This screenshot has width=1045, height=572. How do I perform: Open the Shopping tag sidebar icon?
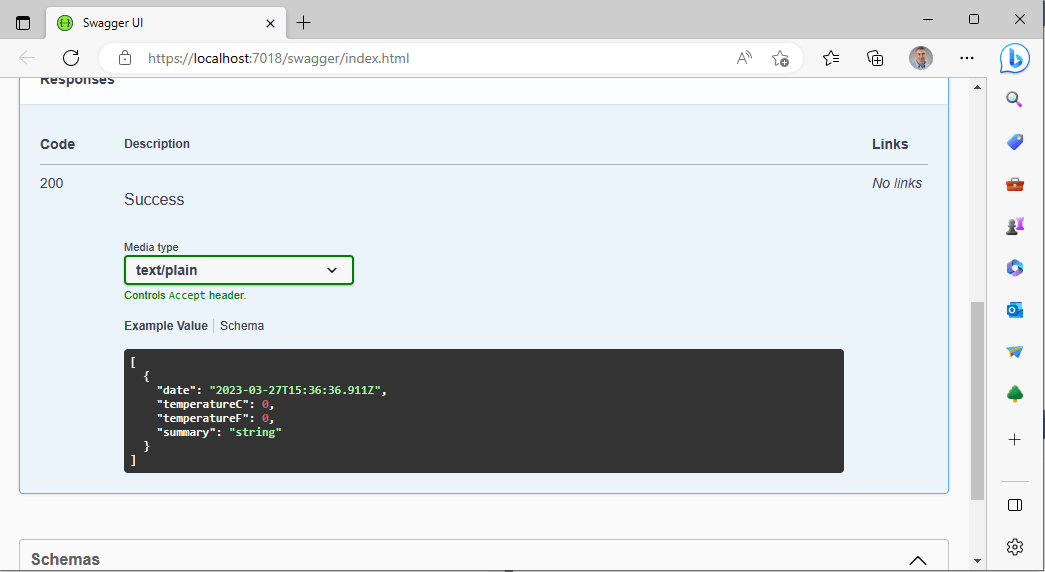(1014, 141)
